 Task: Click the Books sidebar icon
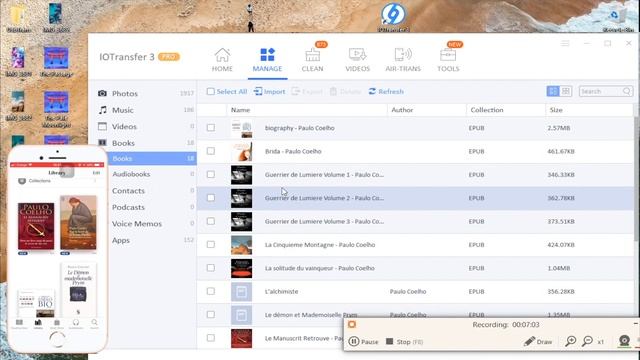(x=102, y=143)
